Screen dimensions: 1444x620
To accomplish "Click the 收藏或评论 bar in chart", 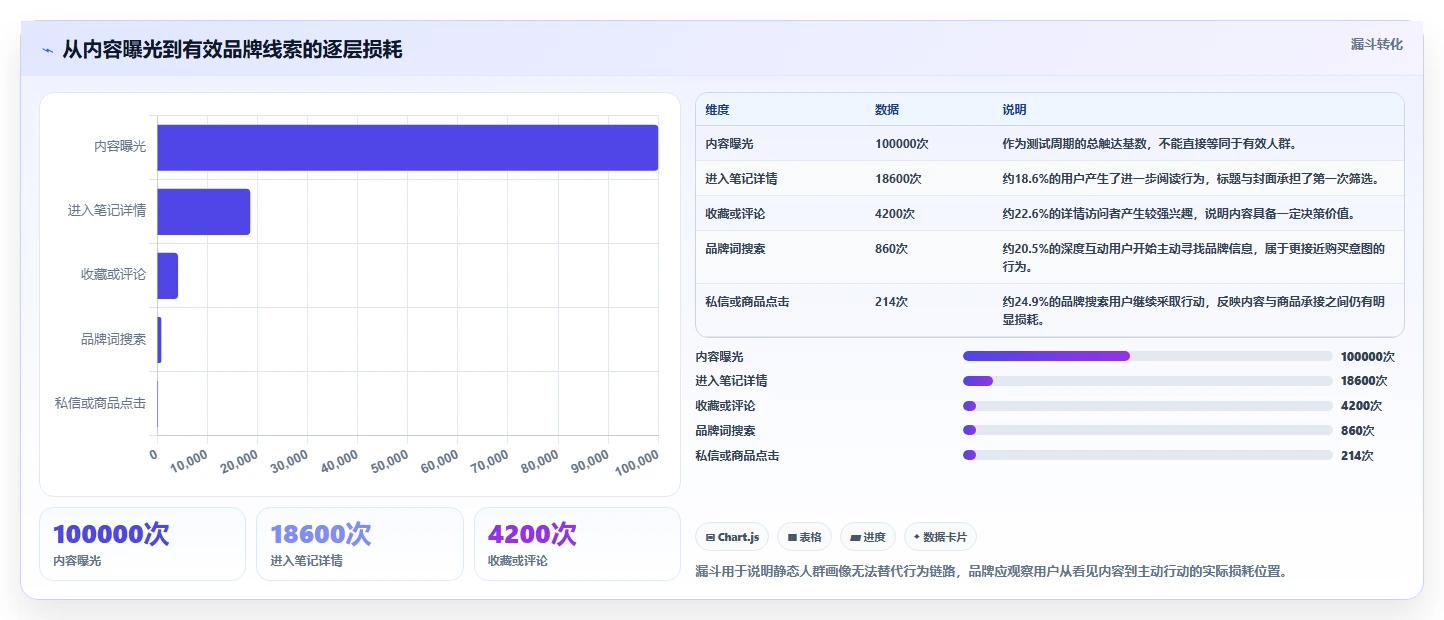I will click(x=167, y=275).
